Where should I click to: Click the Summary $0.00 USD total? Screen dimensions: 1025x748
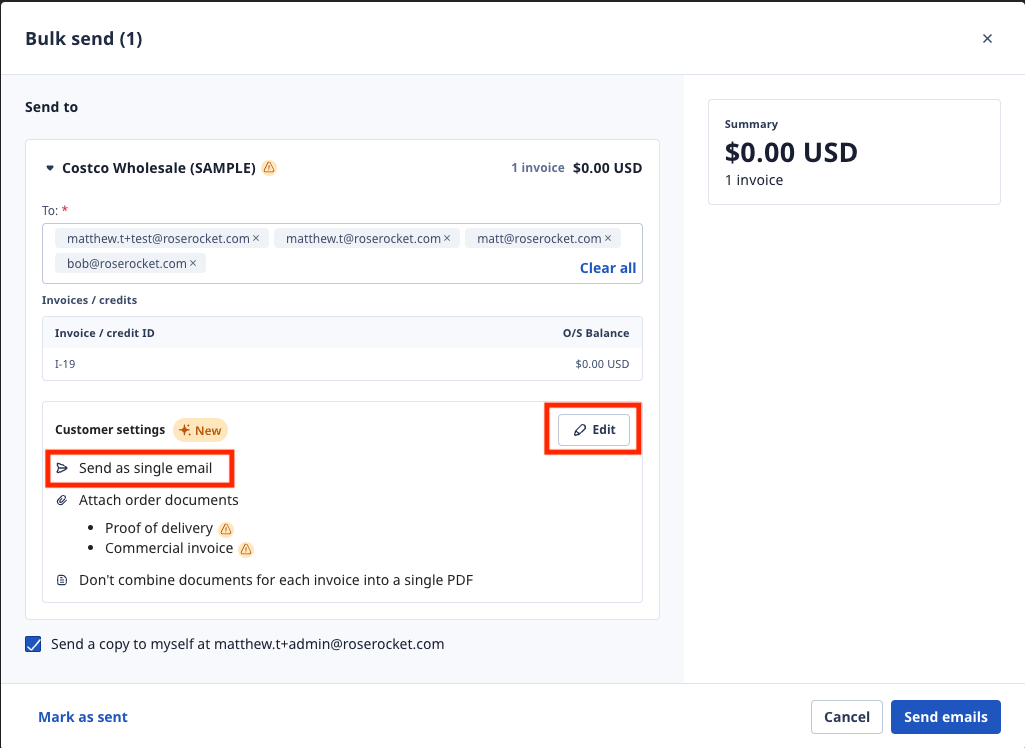point(791,152)
